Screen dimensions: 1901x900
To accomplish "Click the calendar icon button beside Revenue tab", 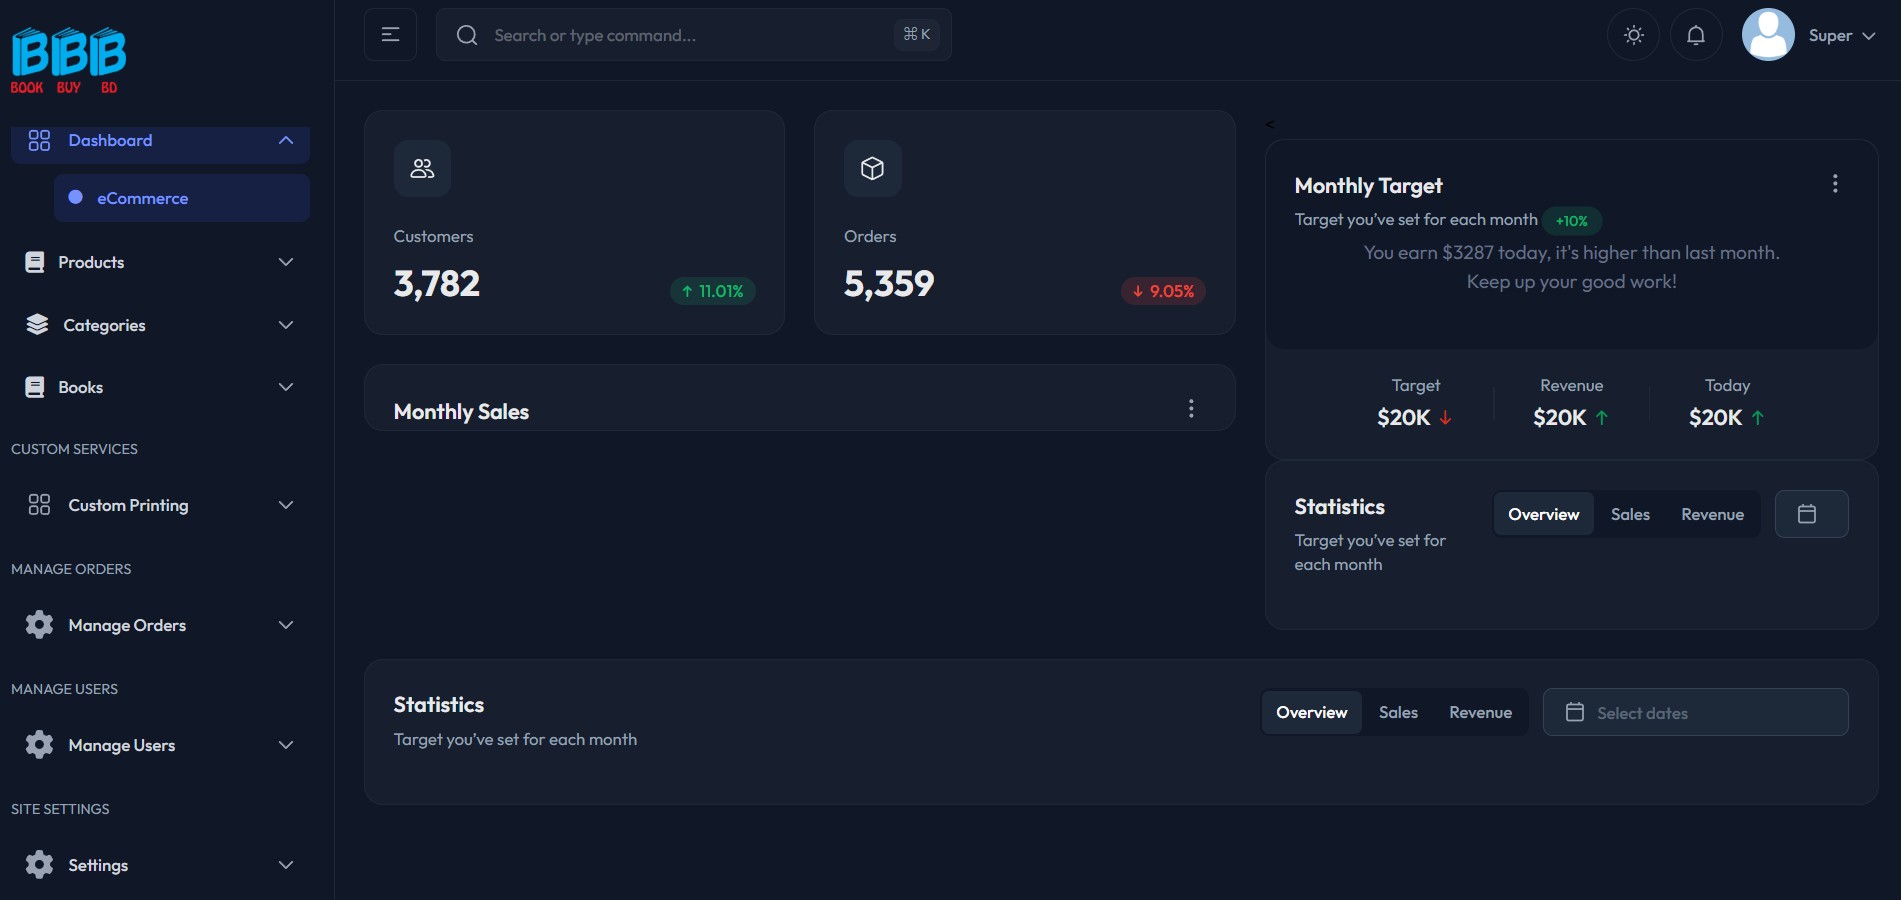I will point(1810,514).
